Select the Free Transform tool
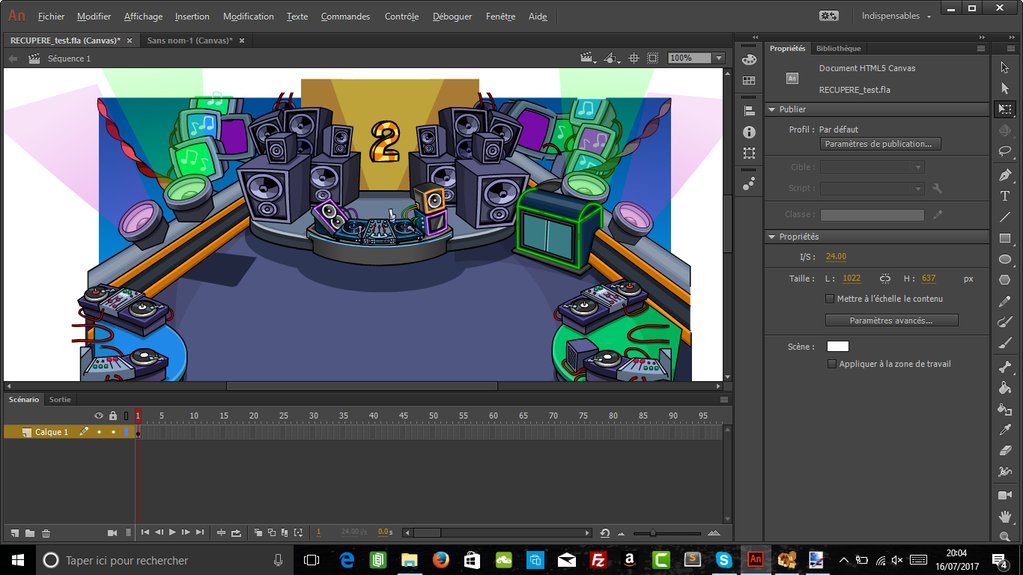 [x=1005, y=109]
